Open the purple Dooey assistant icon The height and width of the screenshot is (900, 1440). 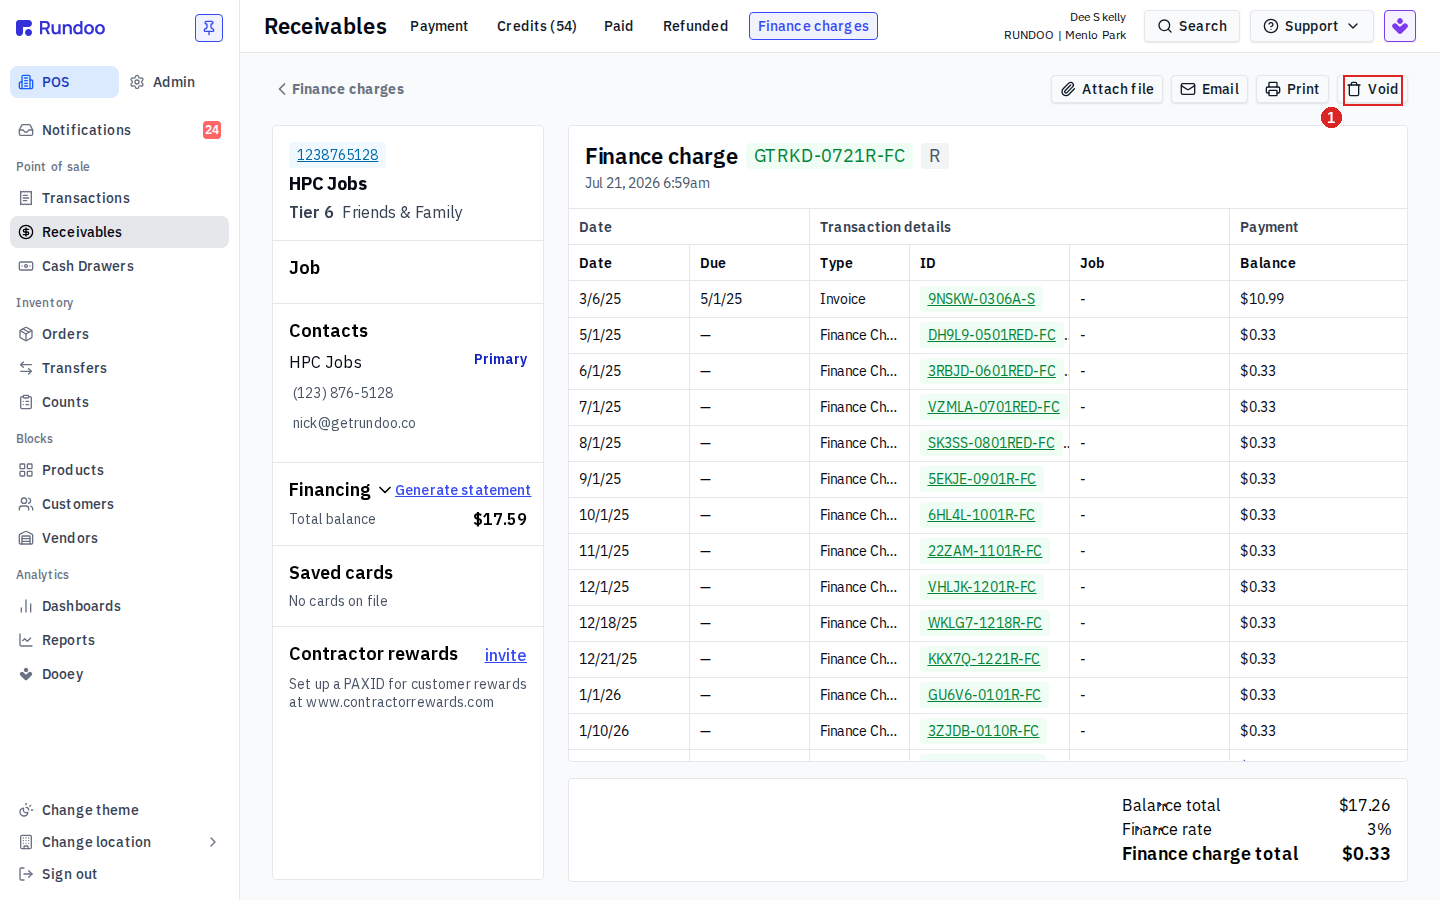pyautogui.click(x=1400, y=26)
